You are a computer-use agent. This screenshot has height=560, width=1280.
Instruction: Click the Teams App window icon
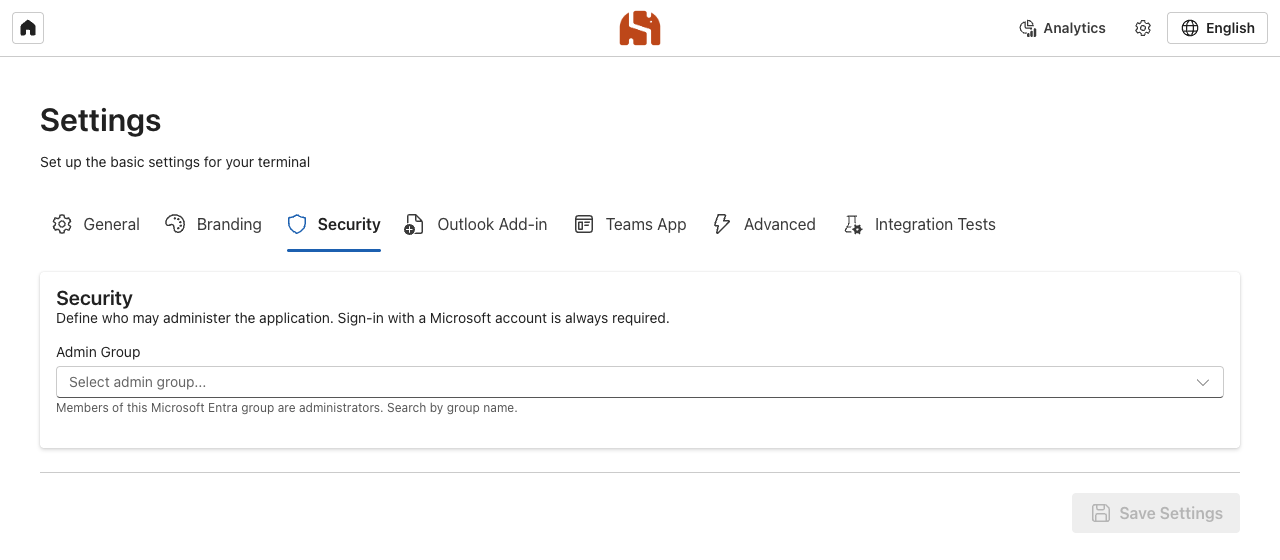pos(584,224)
